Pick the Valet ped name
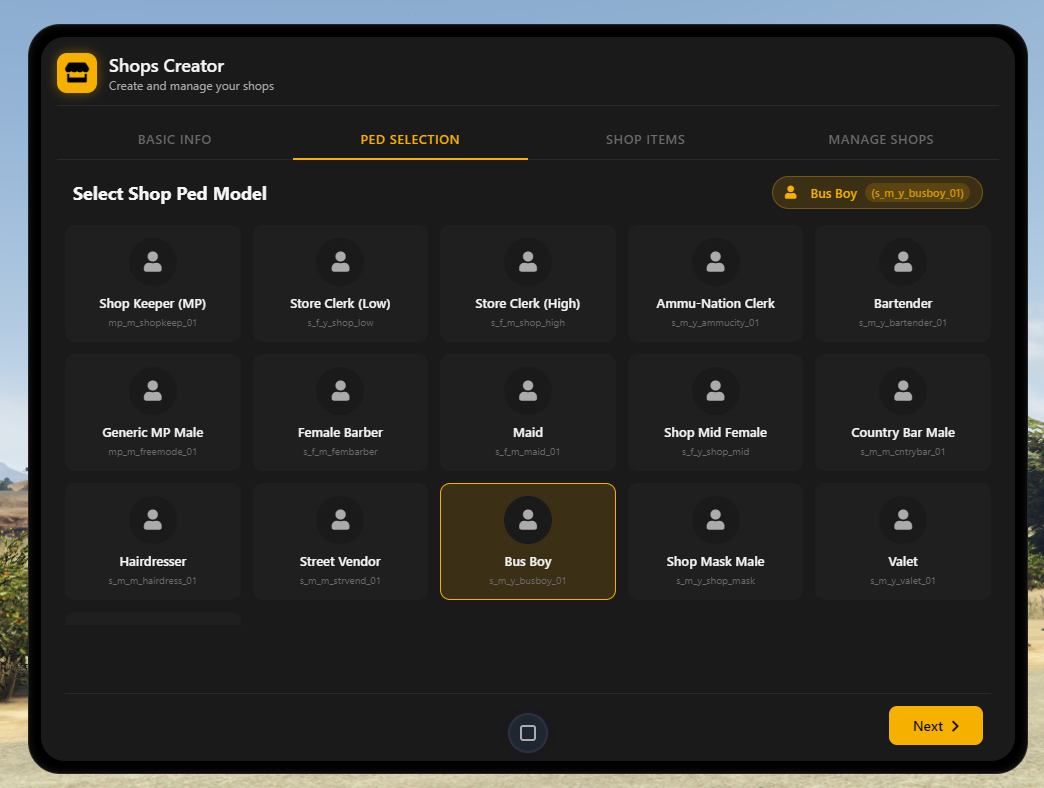Viewport: 1044px width, 788px height. coord(903,562)
